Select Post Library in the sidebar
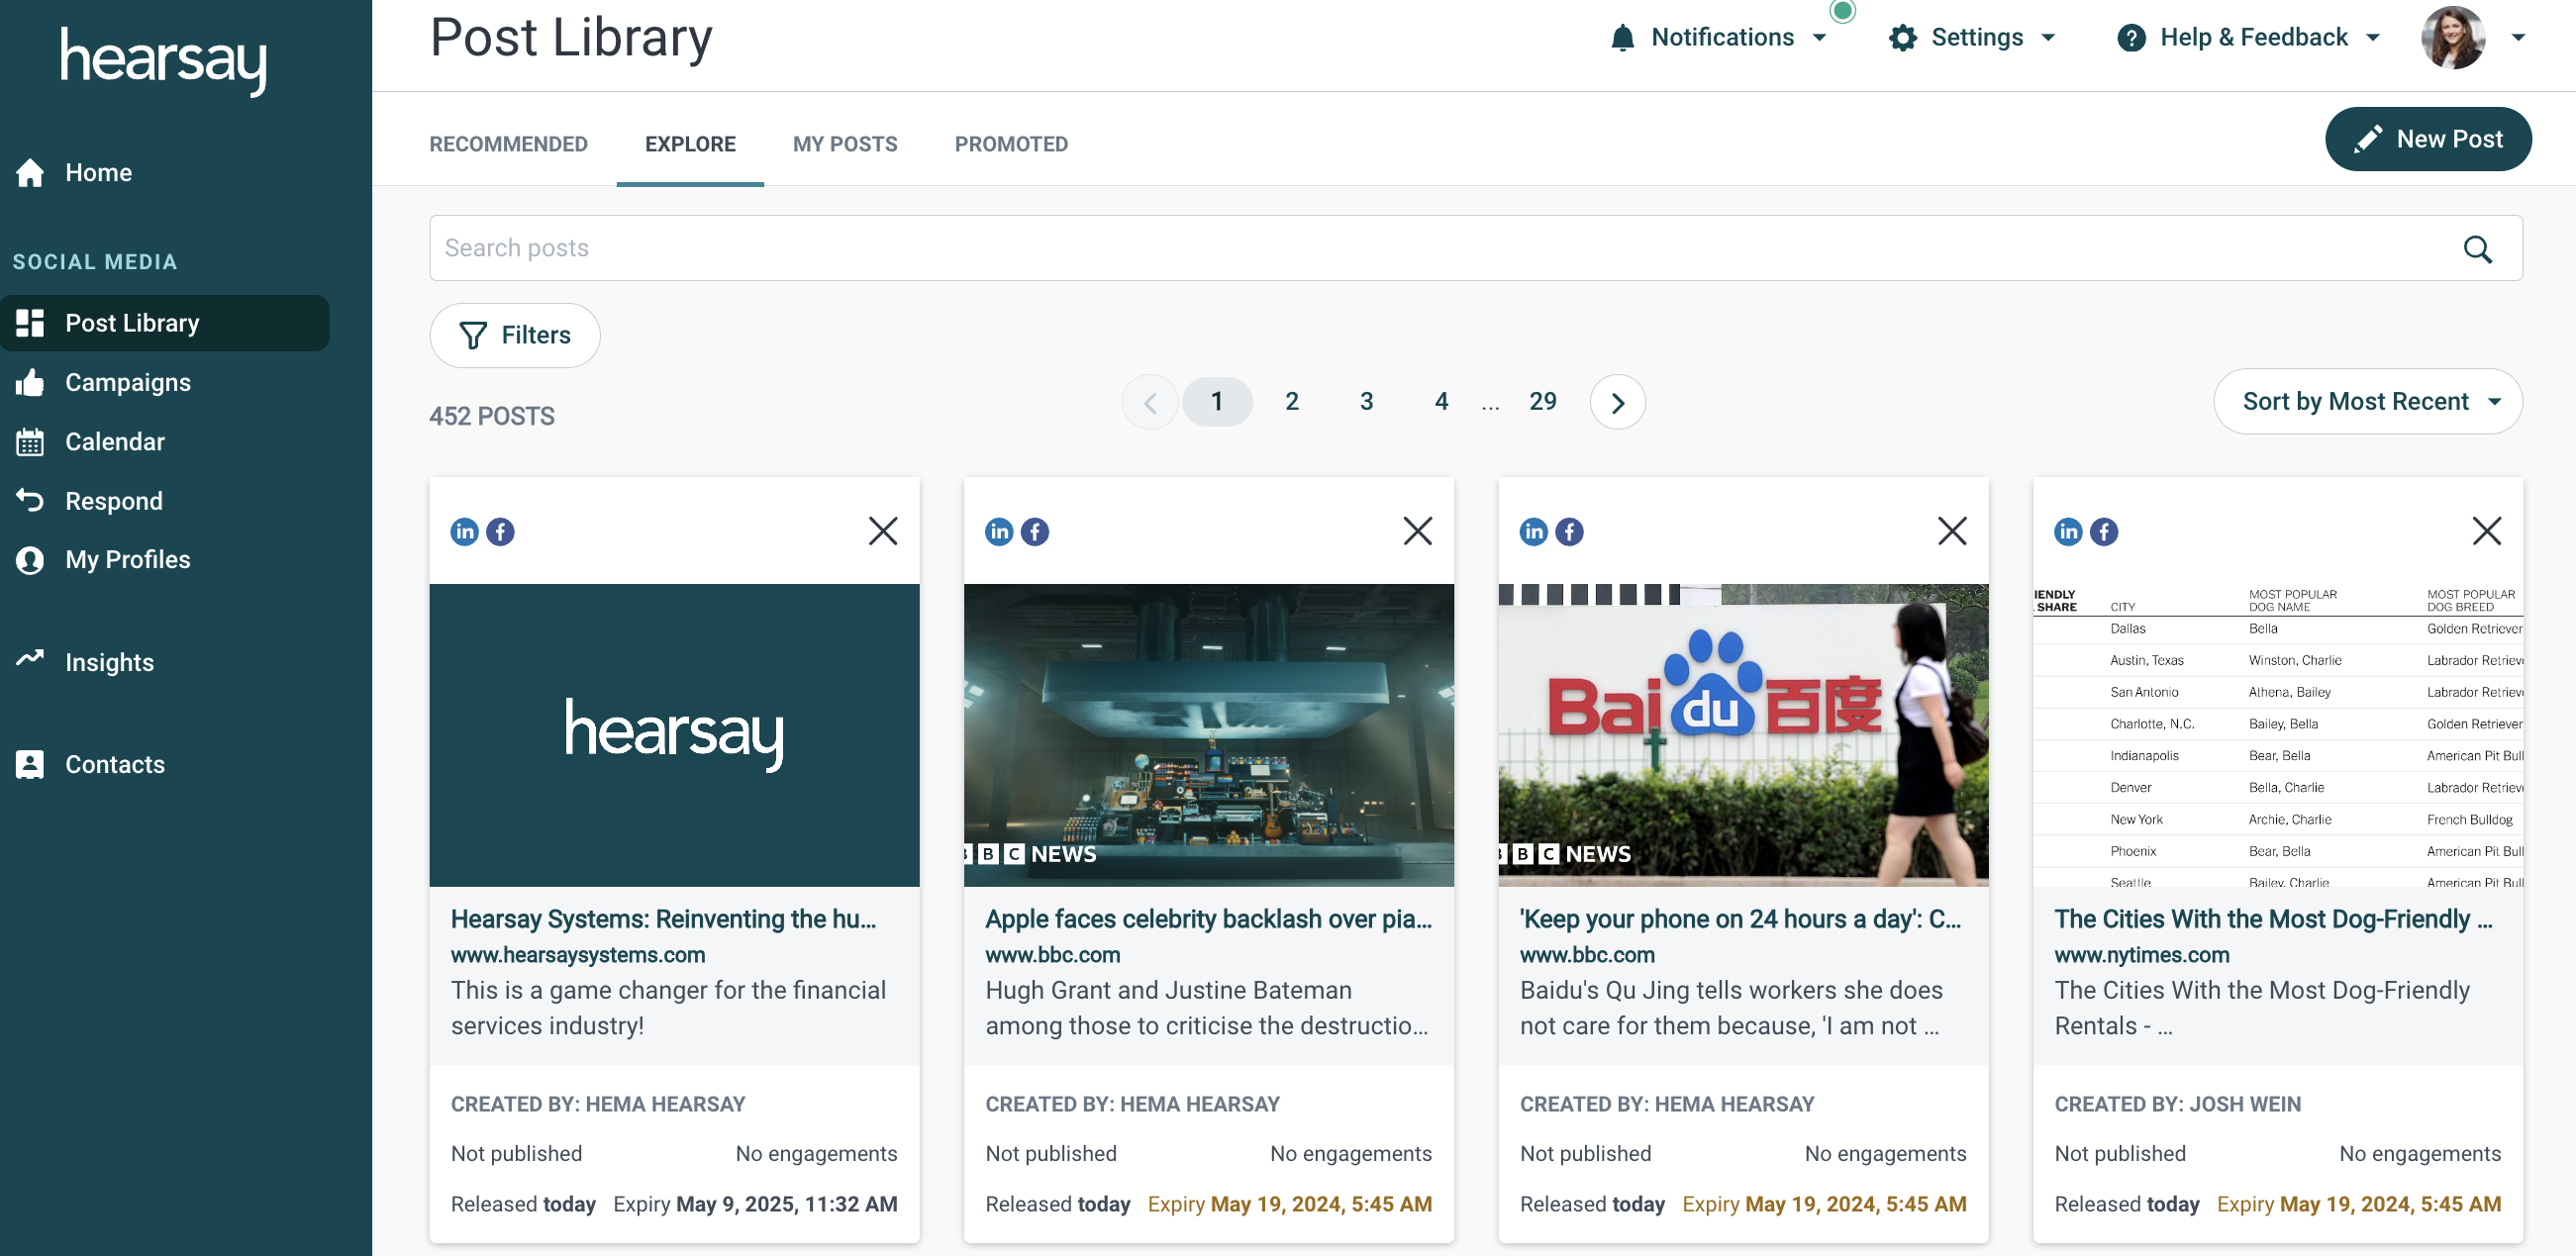2576x1256 pixels. click(165, 323)
